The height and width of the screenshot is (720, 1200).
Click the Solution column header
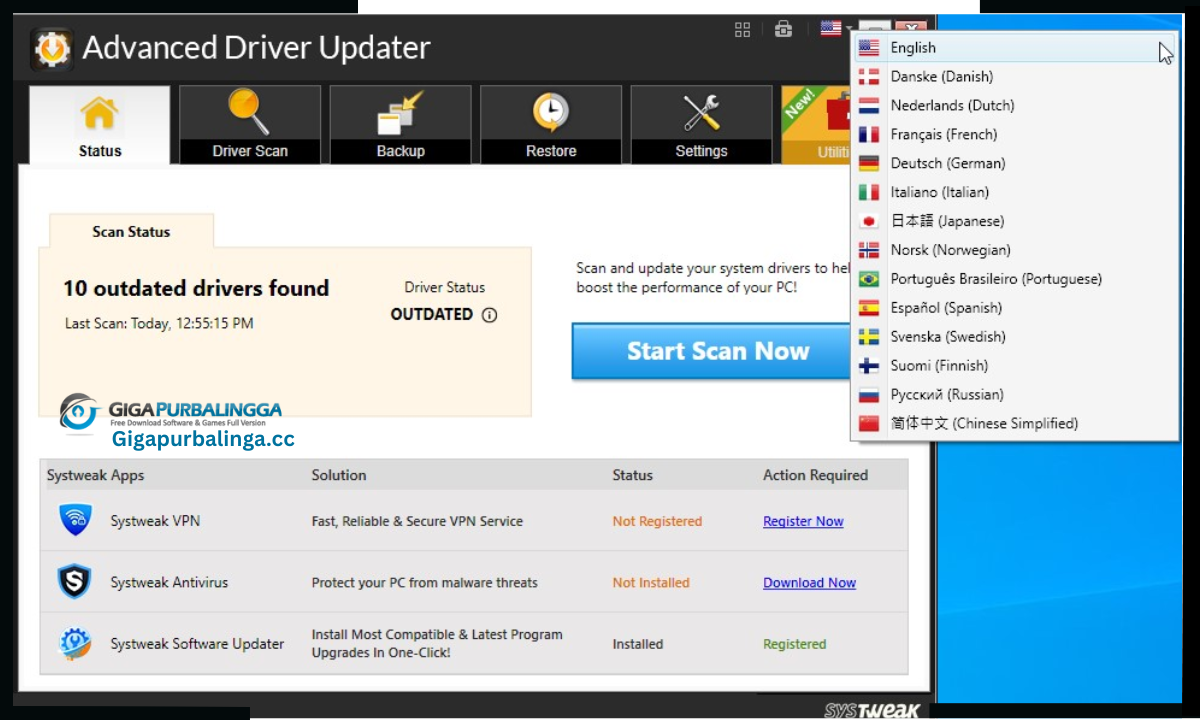point(339,475)
